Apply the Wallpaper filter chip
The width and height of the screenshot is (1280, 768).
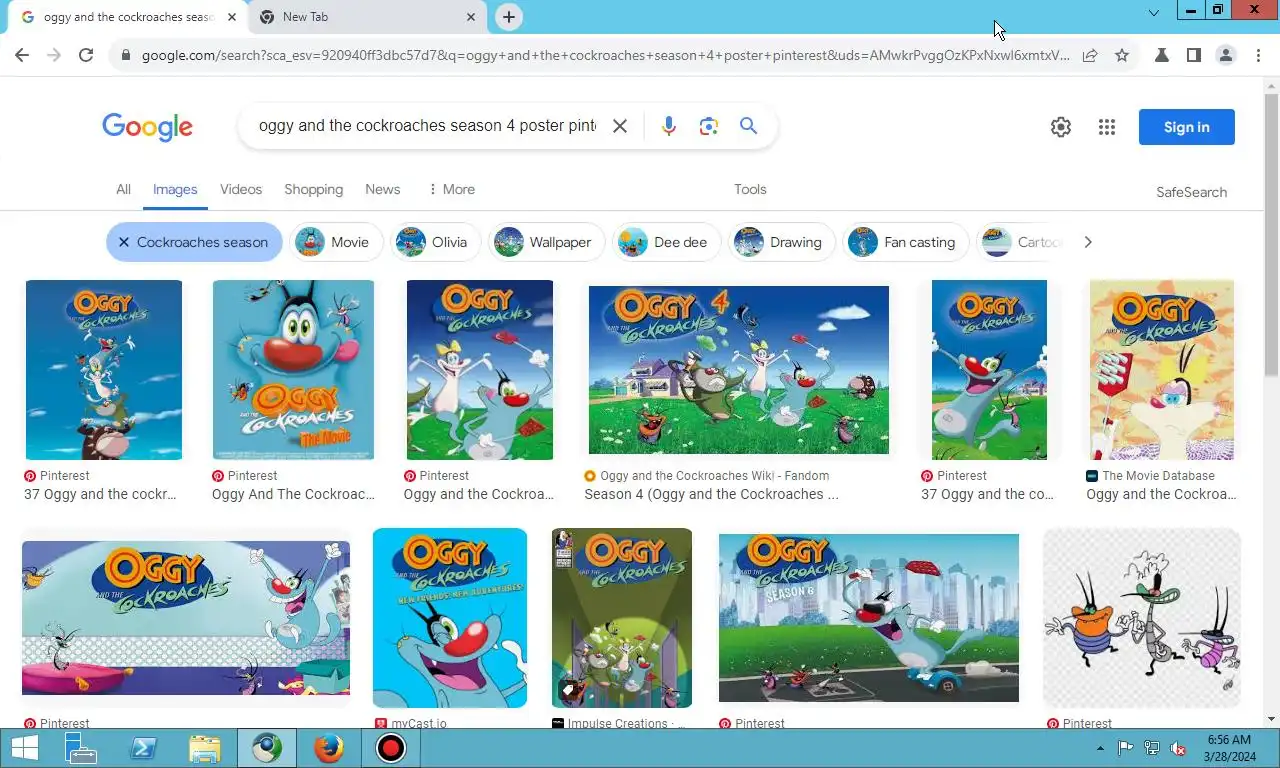547,242
